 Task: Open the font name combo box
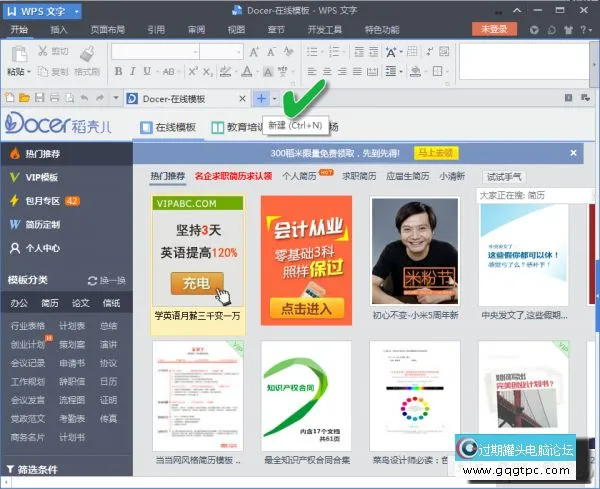point(155,52)
